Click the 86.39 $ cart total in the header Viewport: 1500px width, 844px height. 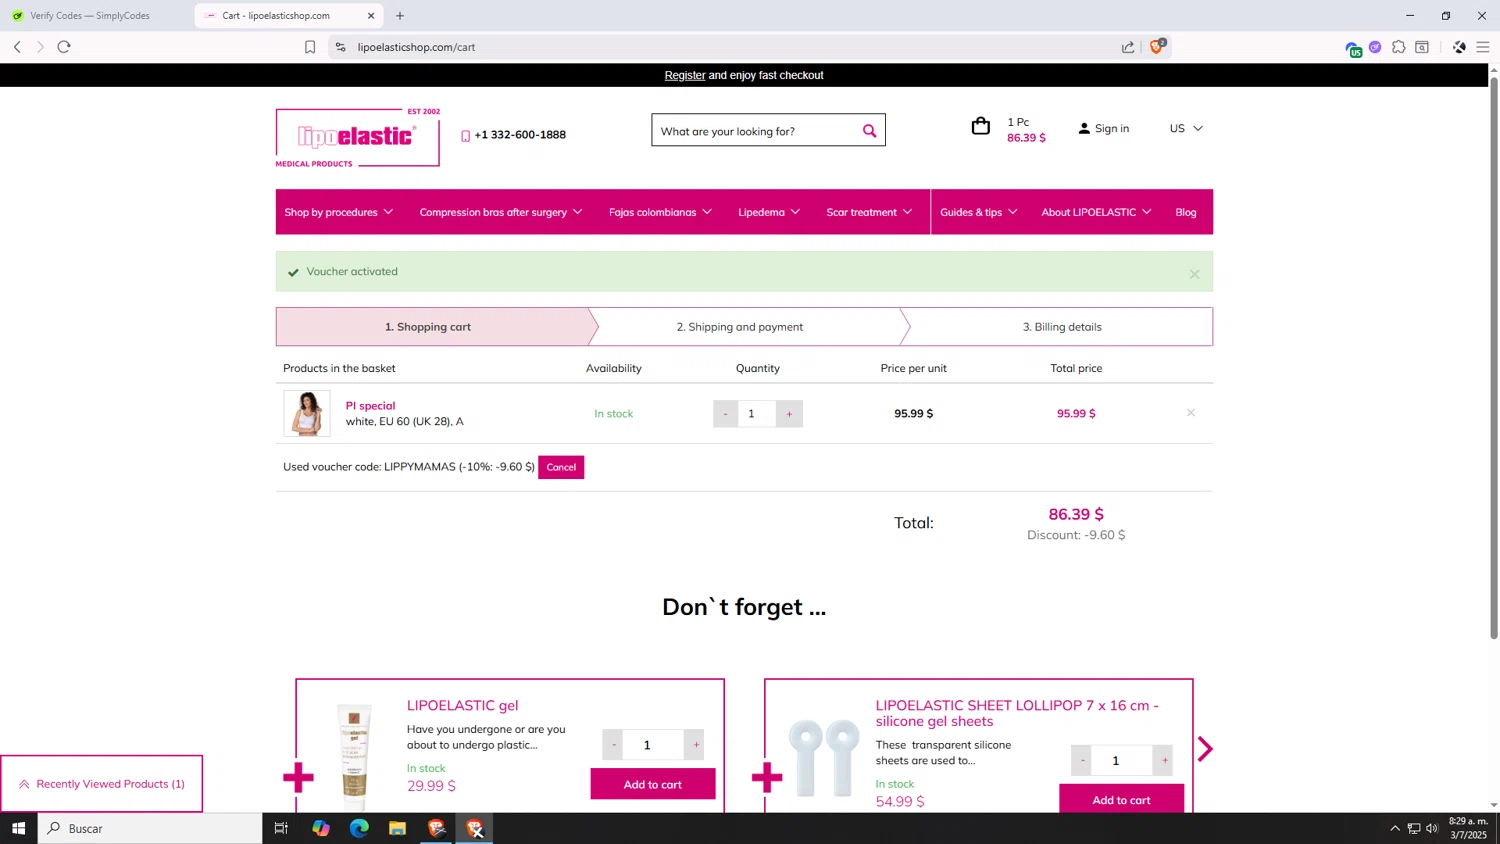point(1026,138)
